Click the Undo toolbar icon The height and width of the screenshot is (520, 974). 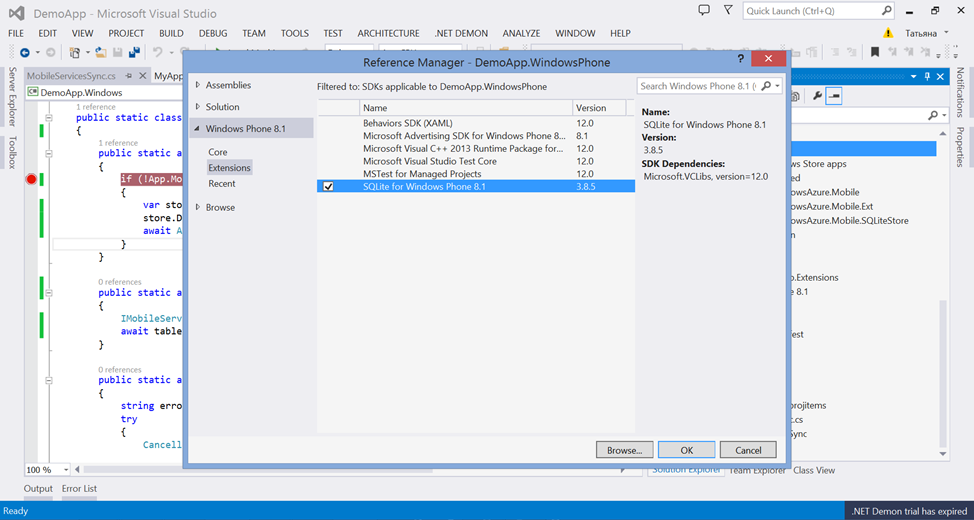pyautogui.click(x=158, y=53)
